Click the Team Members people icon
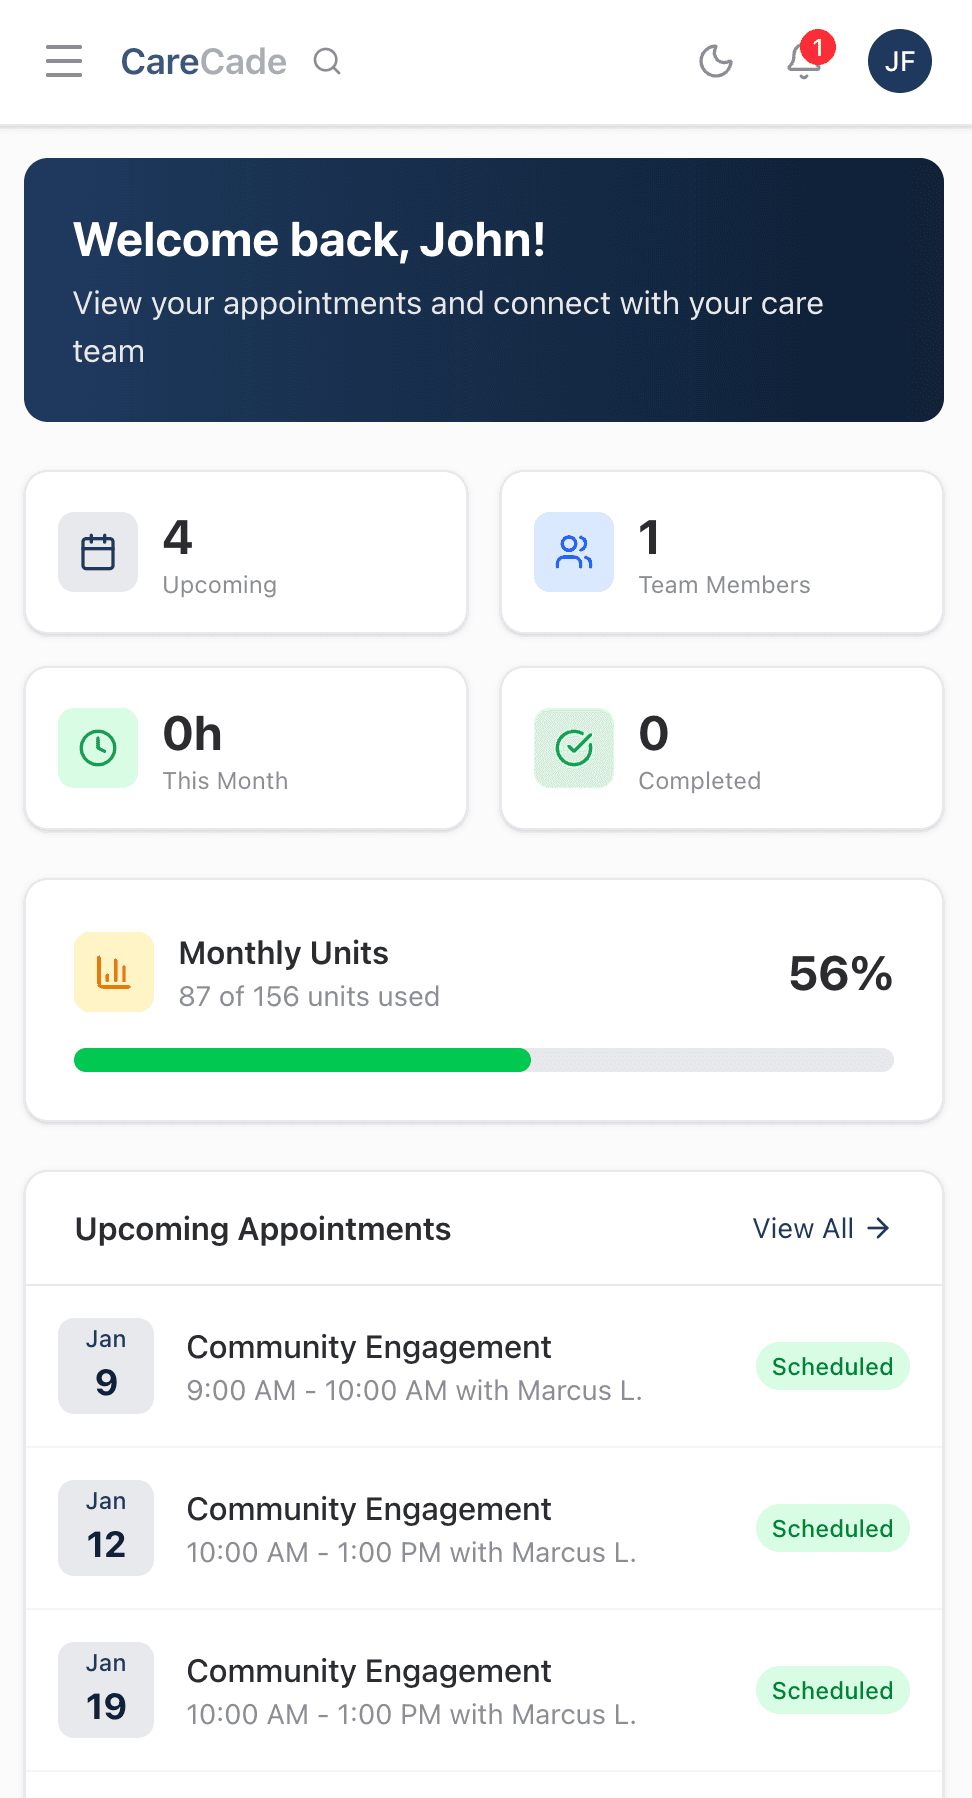This screenshot has width=972, height=1798. click(574, 552)
